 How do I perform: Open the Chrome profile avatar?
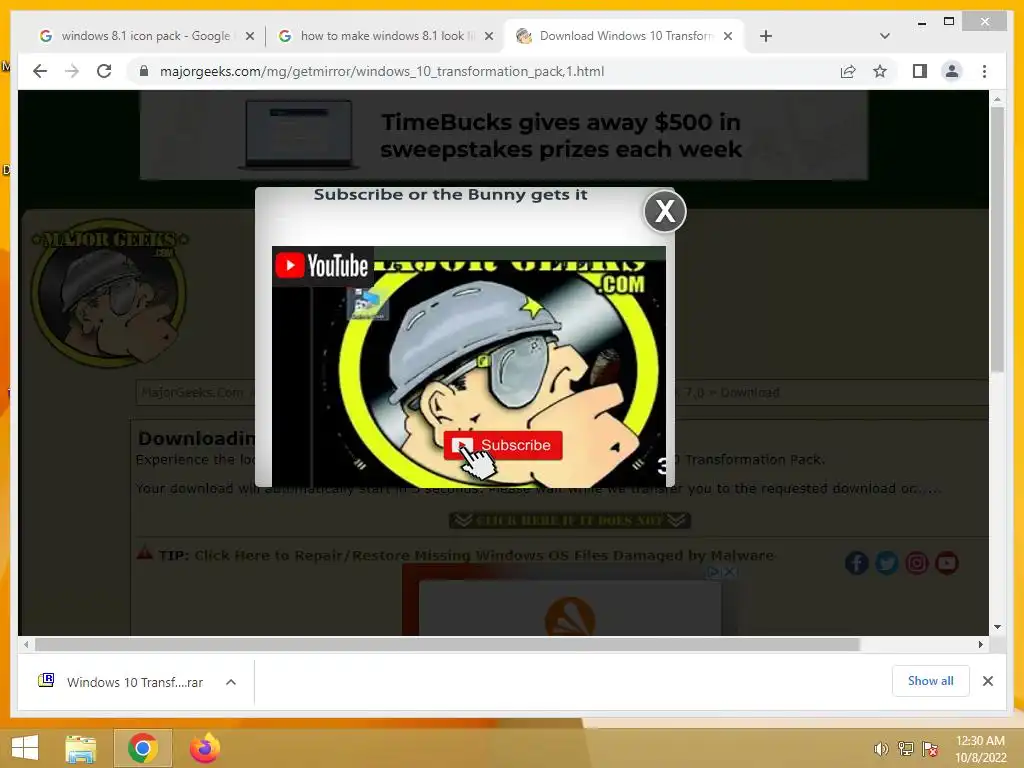tap(952, 71)
